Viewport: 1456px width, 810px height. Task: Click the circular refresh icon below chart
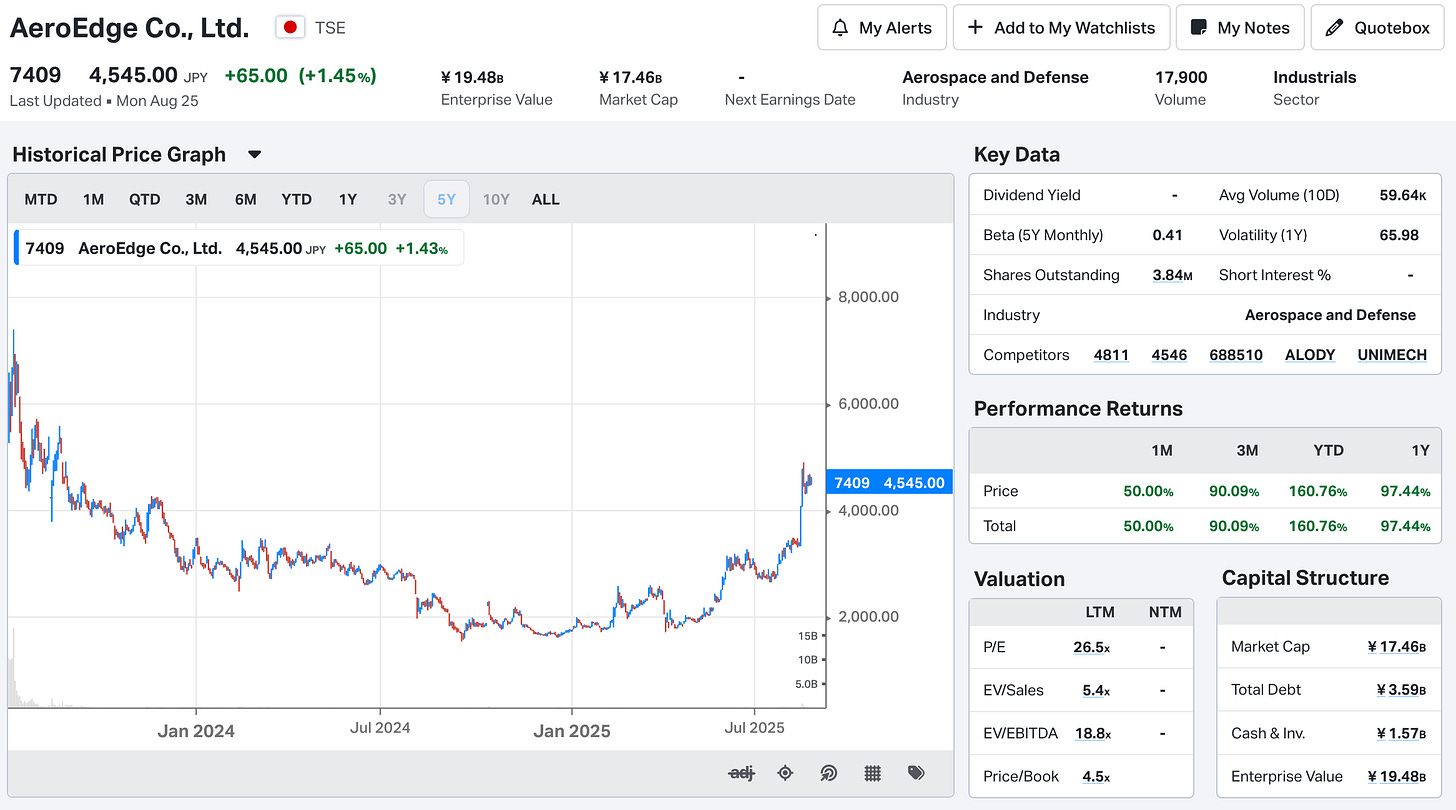(x=828, y=773)
